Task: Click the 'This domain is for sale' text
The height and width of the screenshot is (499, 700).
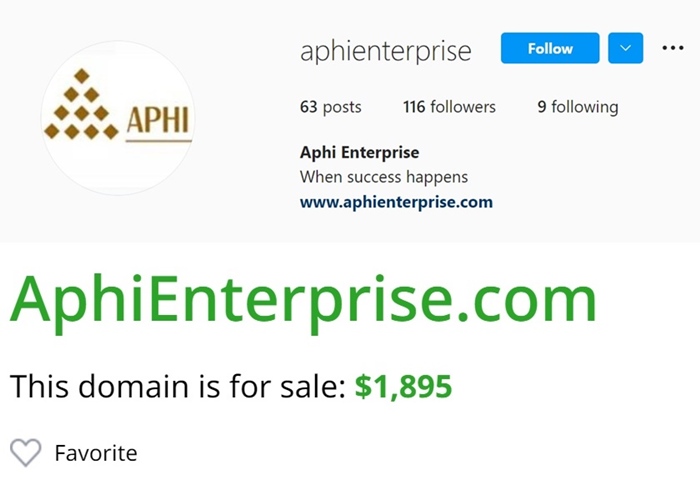Action: point(178,385)
